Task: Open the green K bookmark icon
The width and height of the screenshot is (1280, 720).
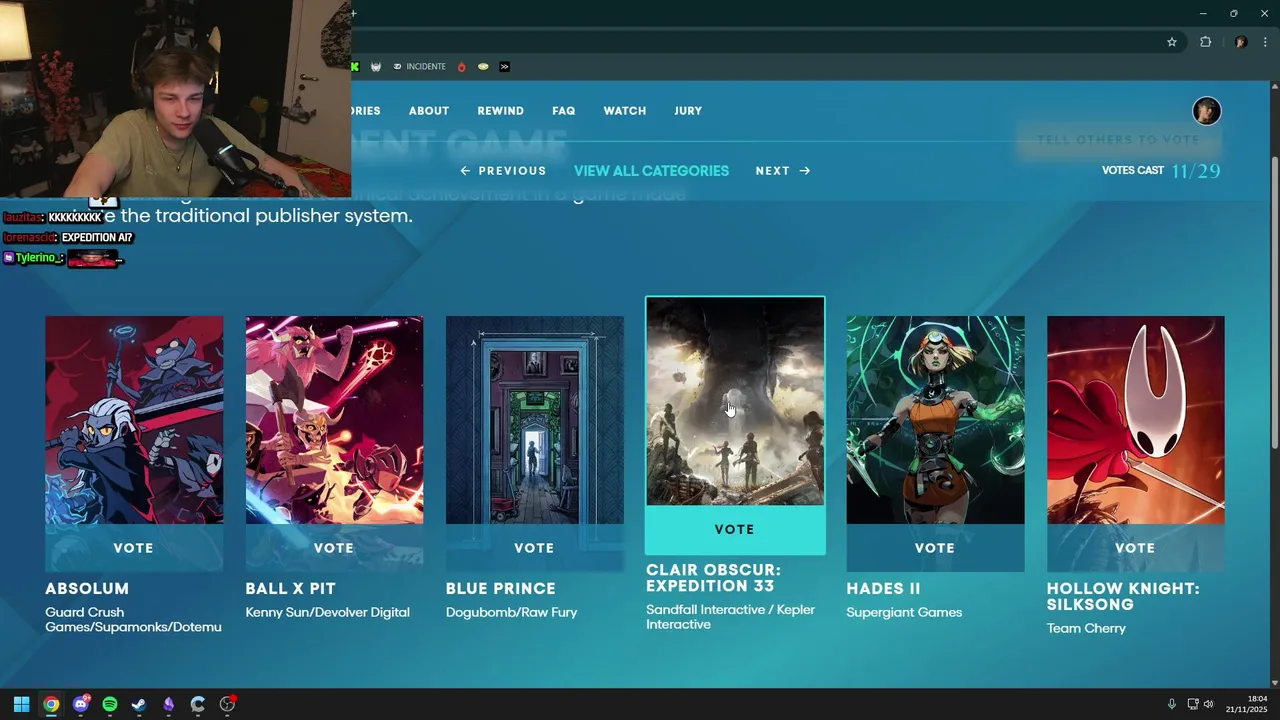Action: click(x=355, y=67)
